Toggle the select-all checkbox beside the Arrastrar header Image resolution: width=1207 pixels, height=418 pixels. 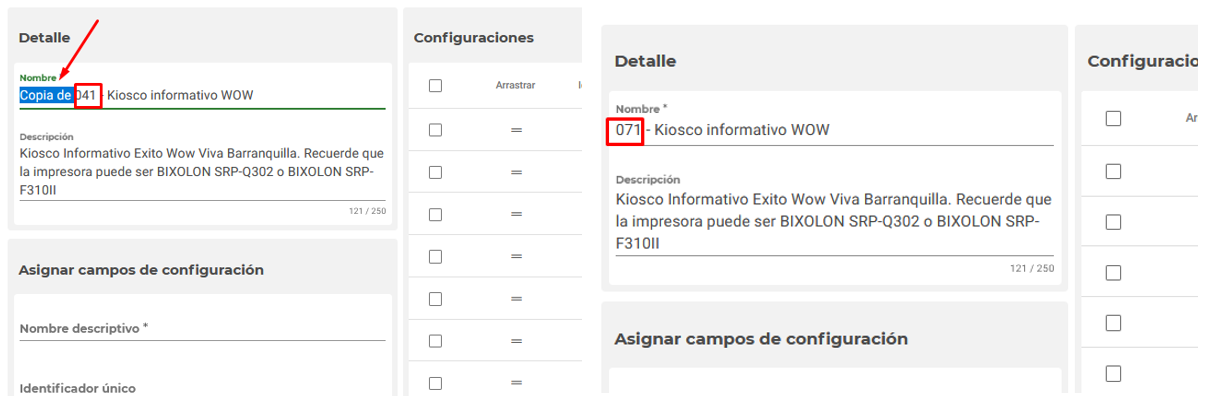(x=435, y=86)
